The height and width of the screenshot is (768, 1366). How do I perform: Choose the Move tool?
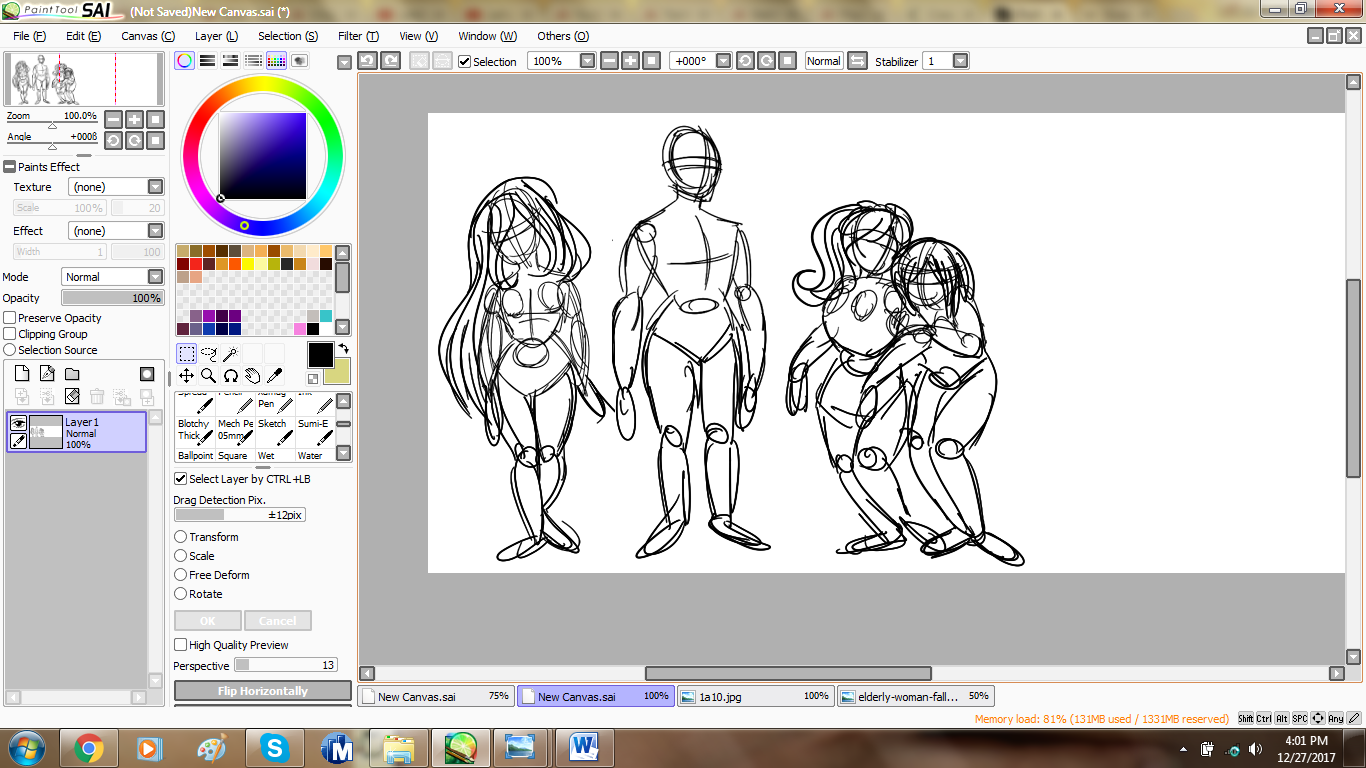(187, 376)
